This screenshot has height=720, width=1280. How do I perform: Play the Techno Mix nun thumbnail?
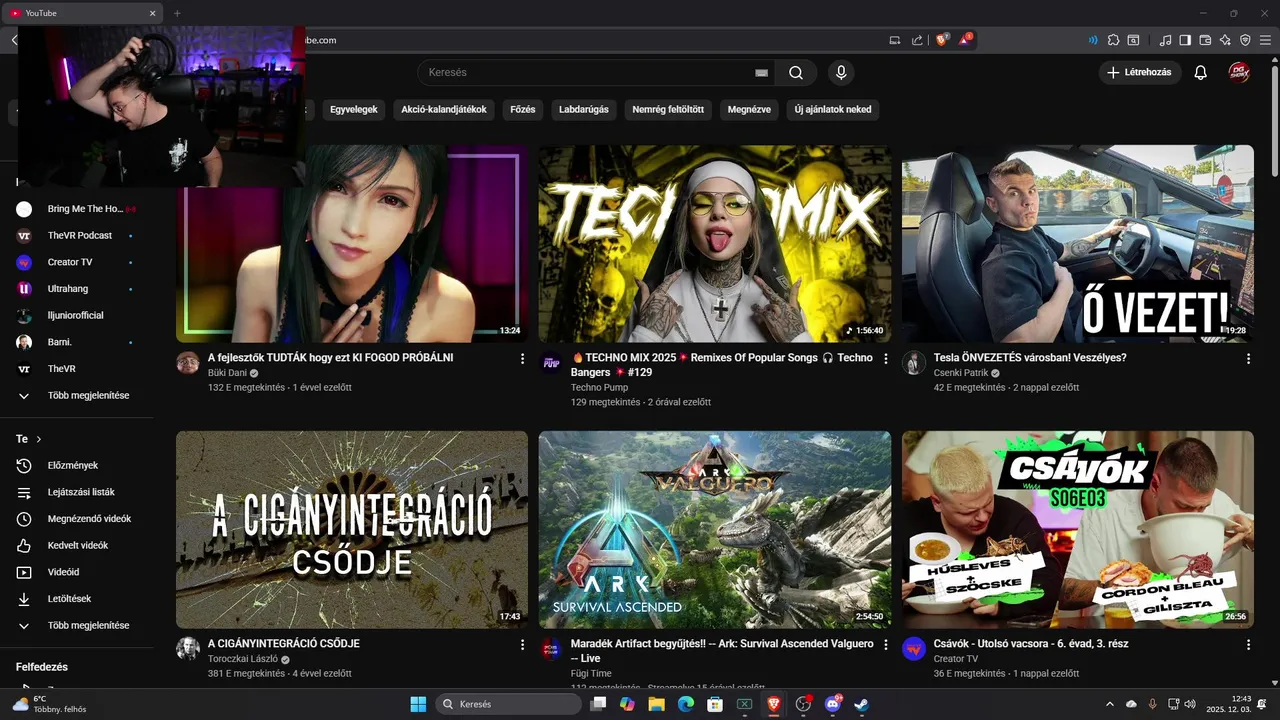pyautogui.click(x=715, y=243)
